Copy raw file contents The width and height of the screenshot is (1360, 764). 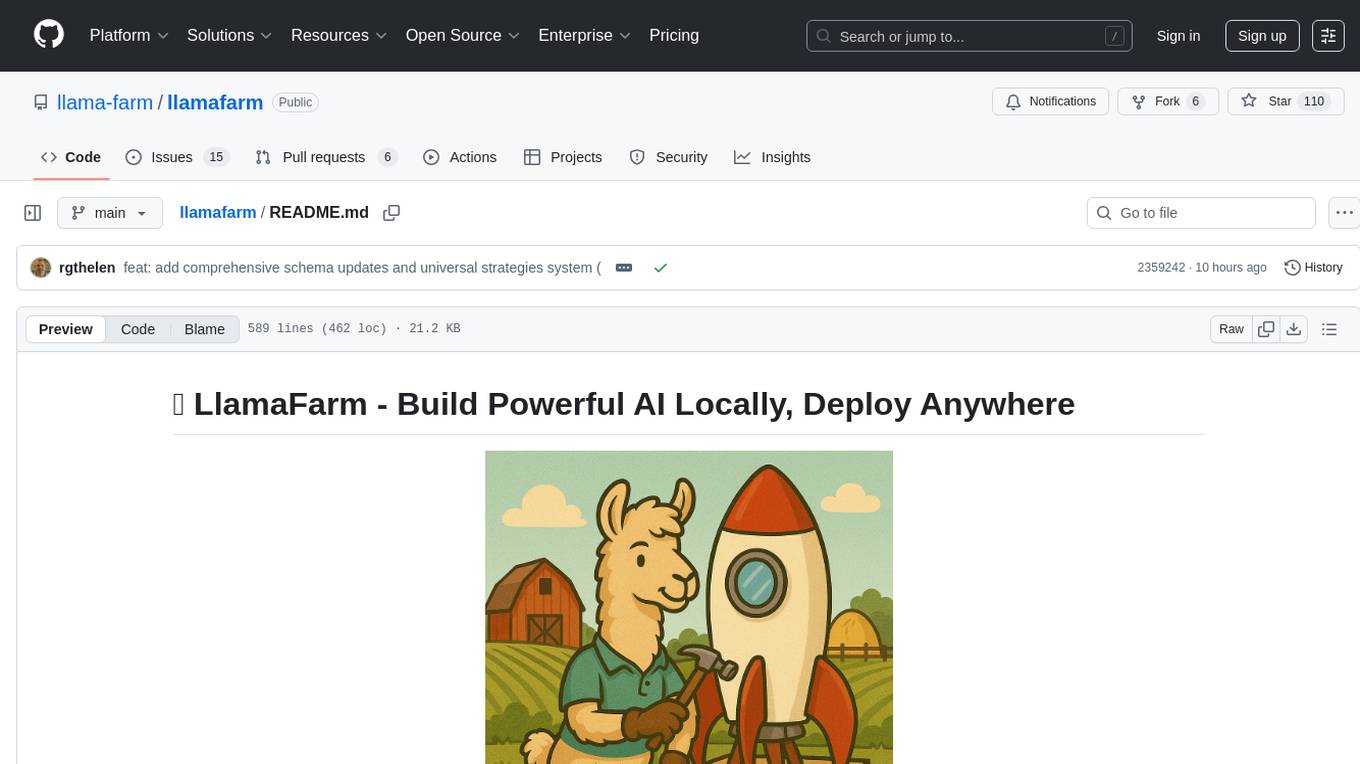[x=1266, y=329]
